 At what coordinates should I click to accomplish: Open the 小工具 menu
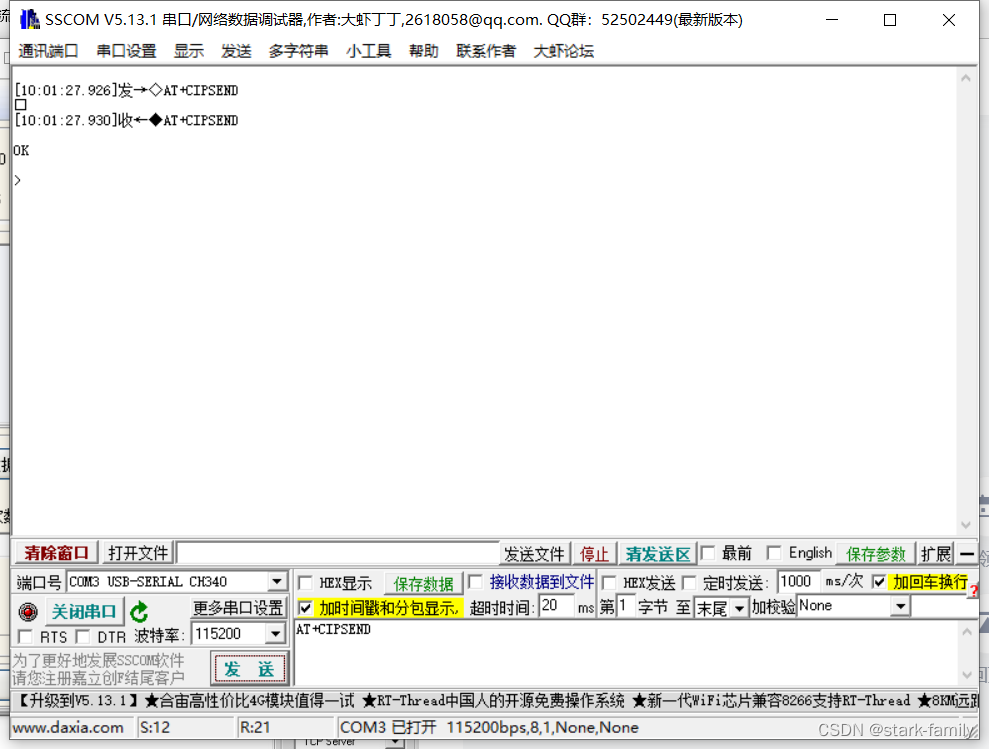[368, 50]
